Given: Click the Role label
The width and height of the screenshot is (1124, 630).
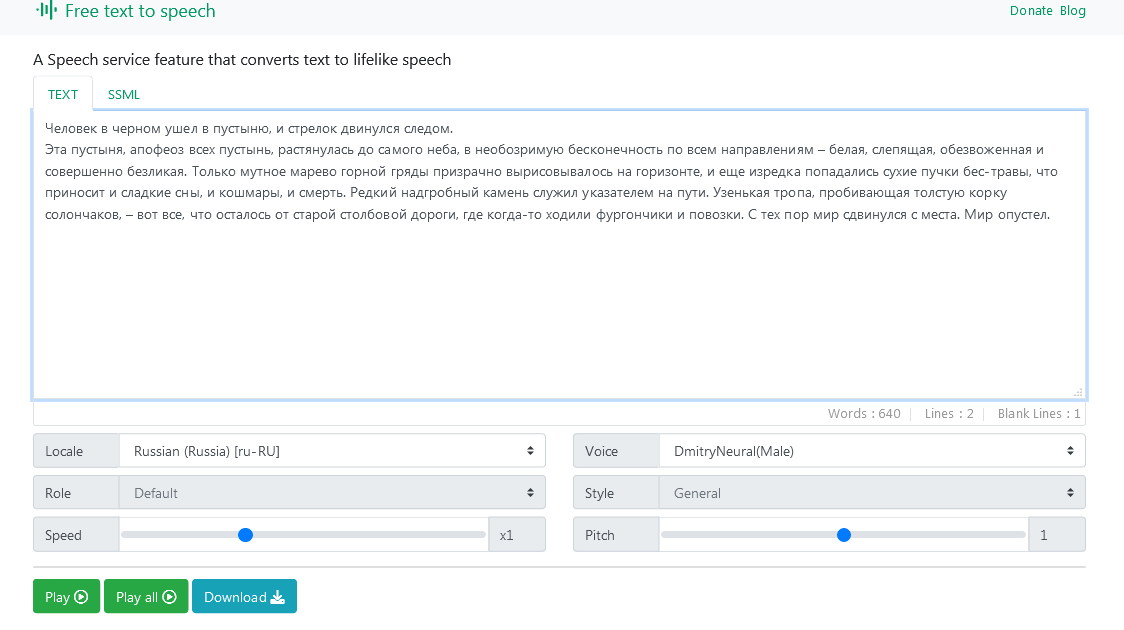Looking at the screenshot, I should click(76, 492).
